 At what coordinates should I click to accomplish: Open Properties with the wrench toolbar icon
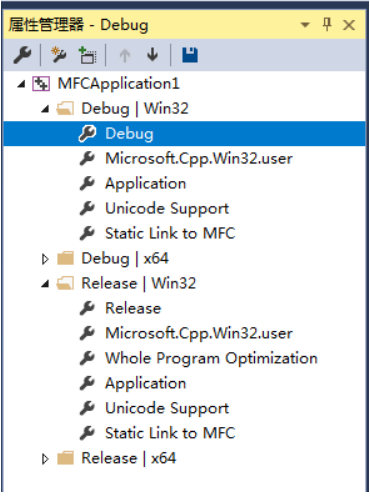(22, 55)
